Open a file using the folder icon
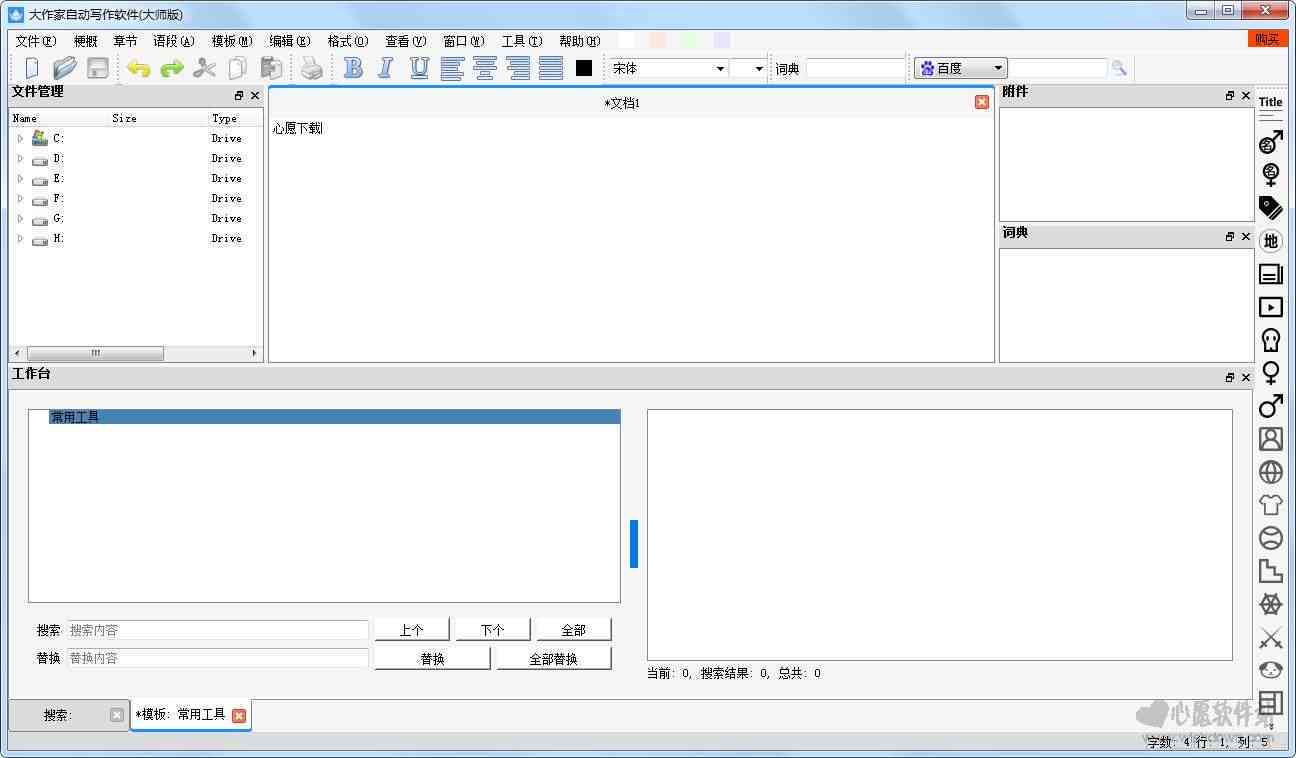The image size is (1296, 758). pyautogui.click(x=65, y=68)
